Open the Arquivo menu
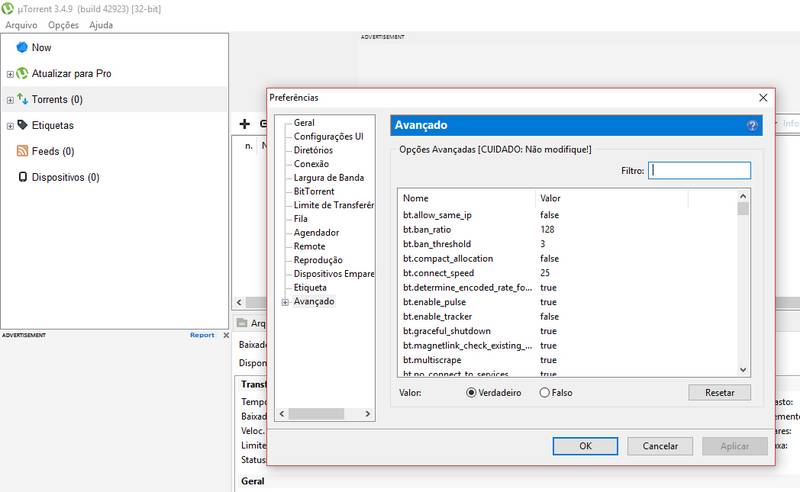Viewport: 800px width, 492px height. (x=21, y=25)
